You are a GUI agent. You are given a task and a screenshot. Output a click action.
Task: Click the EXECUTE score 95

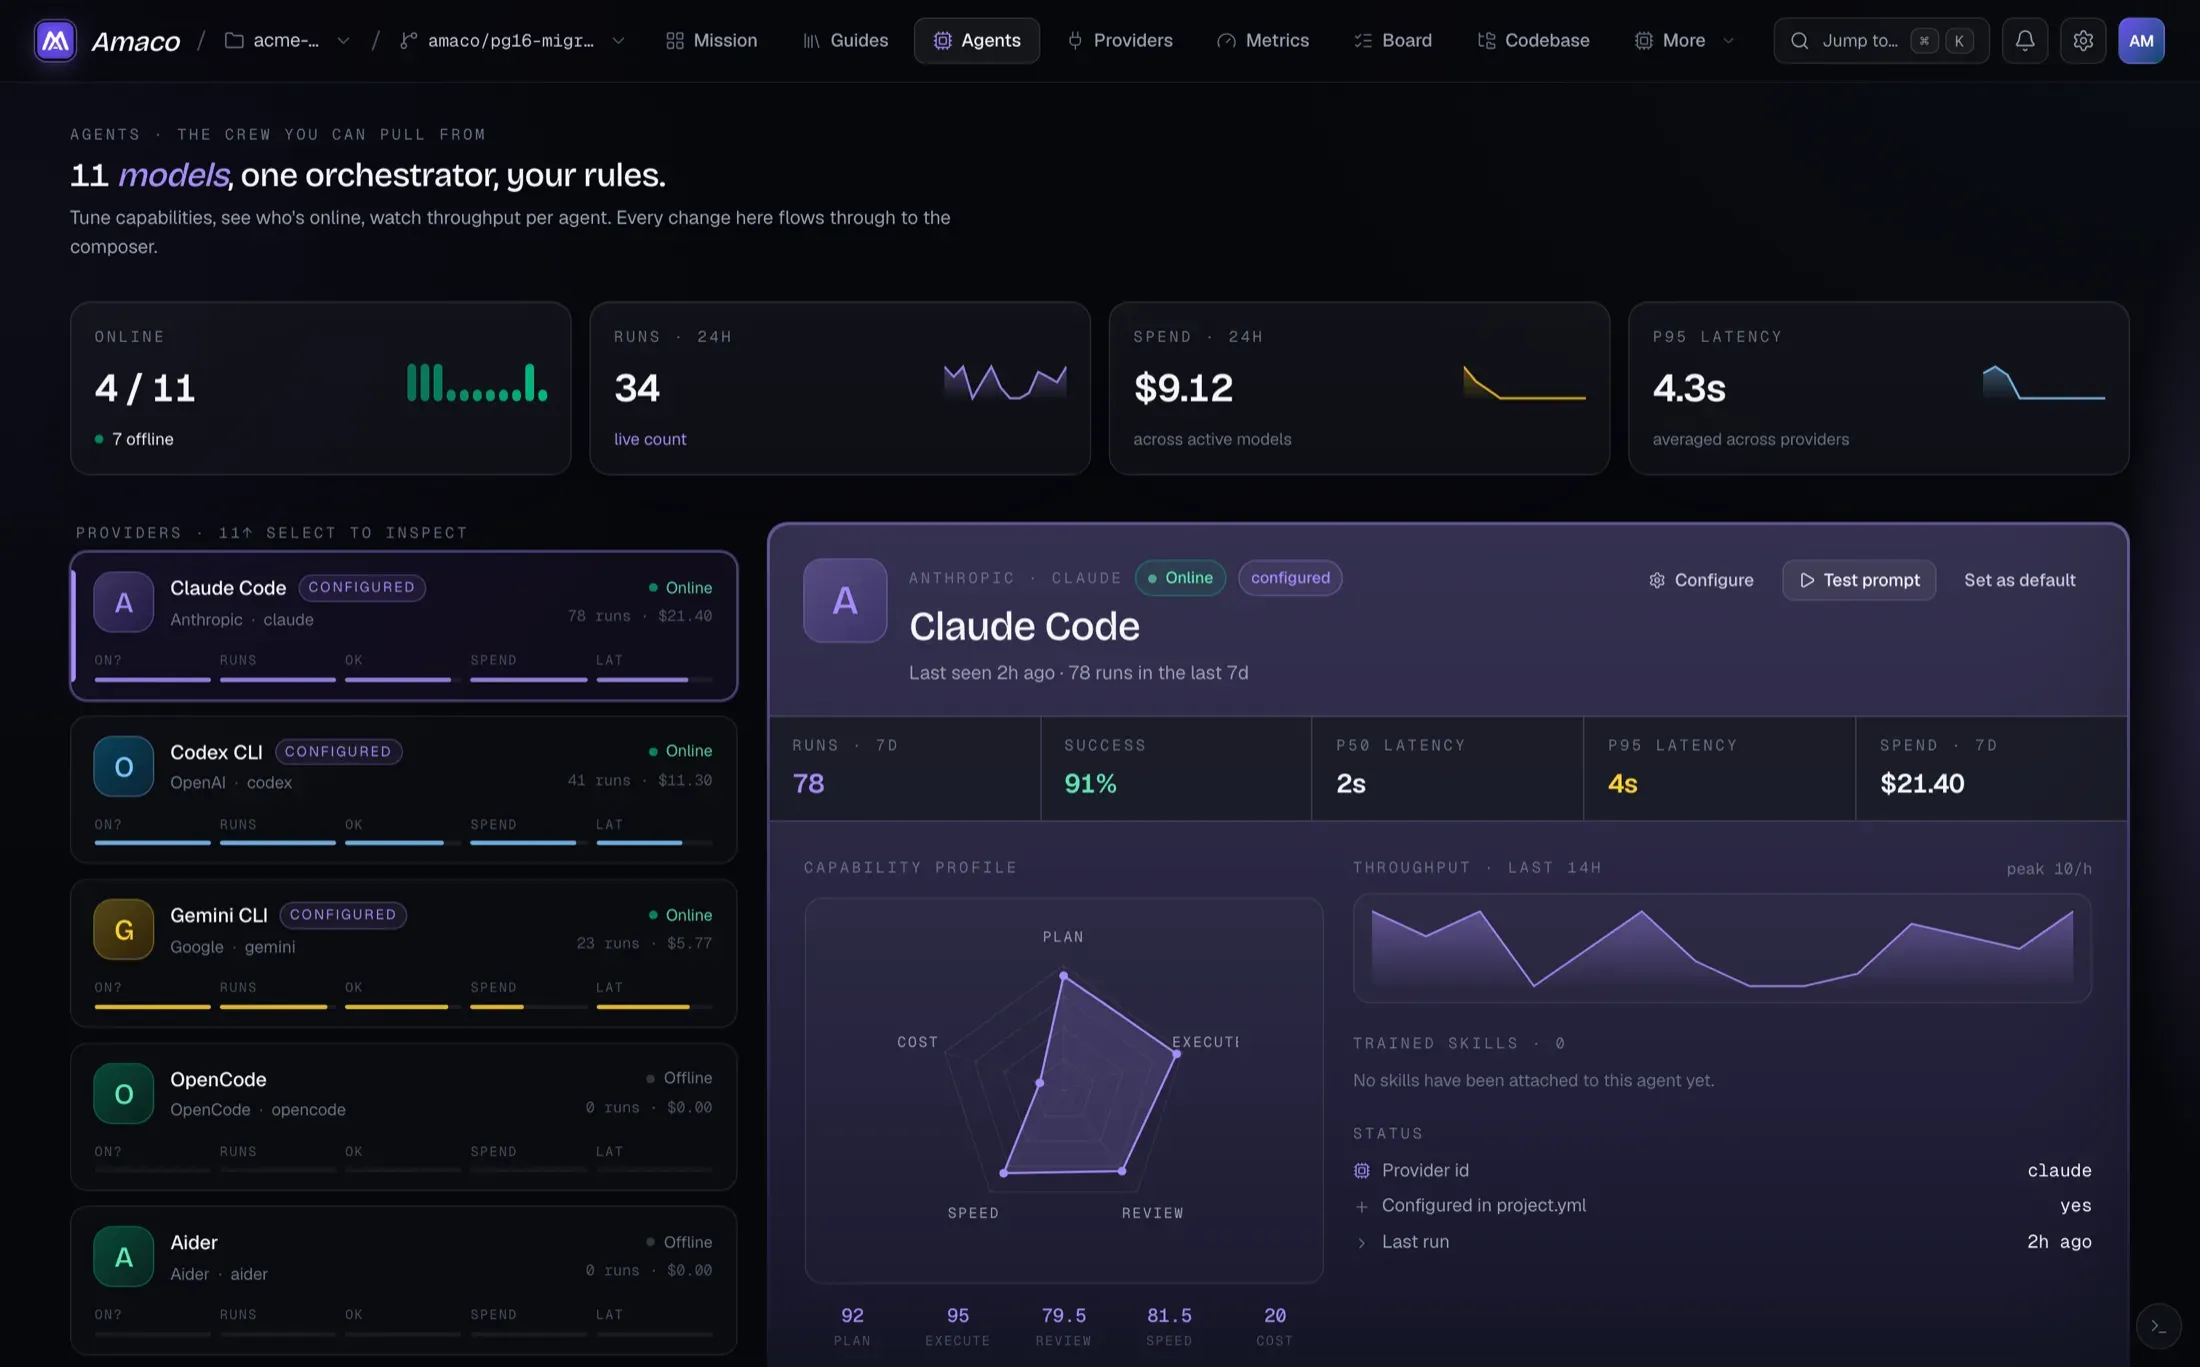(958, 1315)
